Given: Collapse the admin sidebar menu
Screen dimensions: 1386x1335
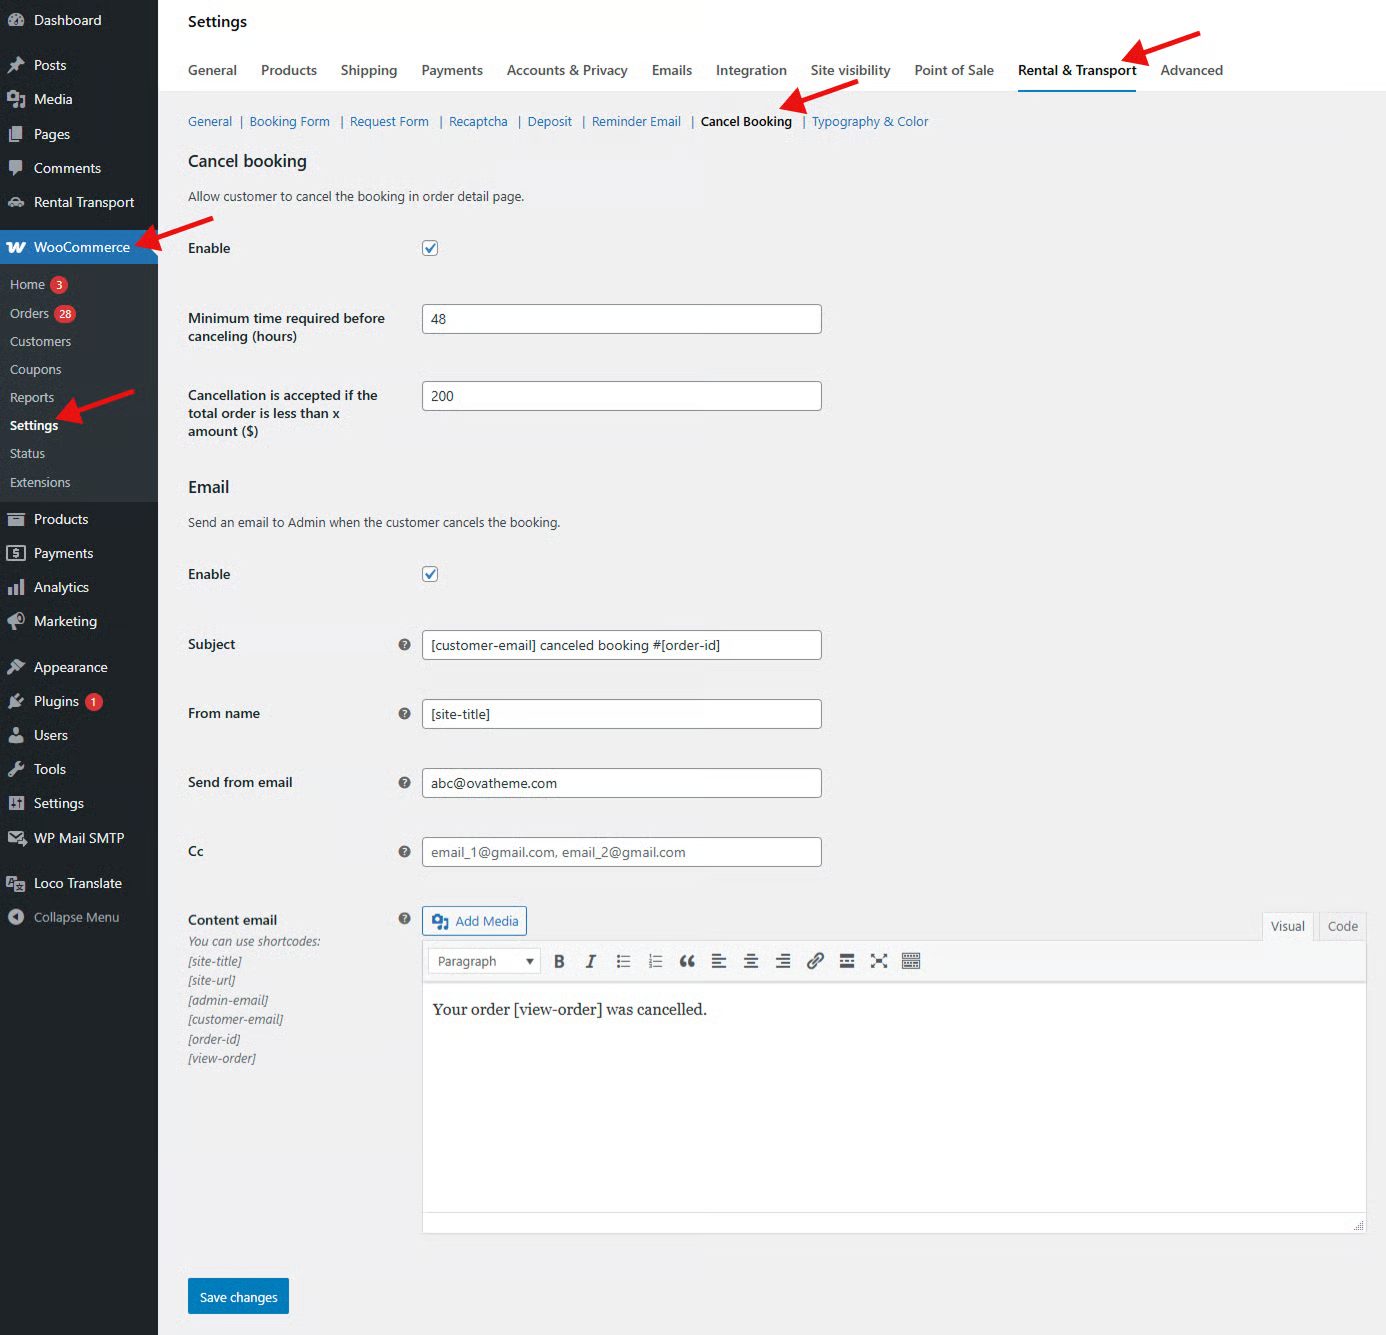Looking at the screenshot, I should (76, 917).
